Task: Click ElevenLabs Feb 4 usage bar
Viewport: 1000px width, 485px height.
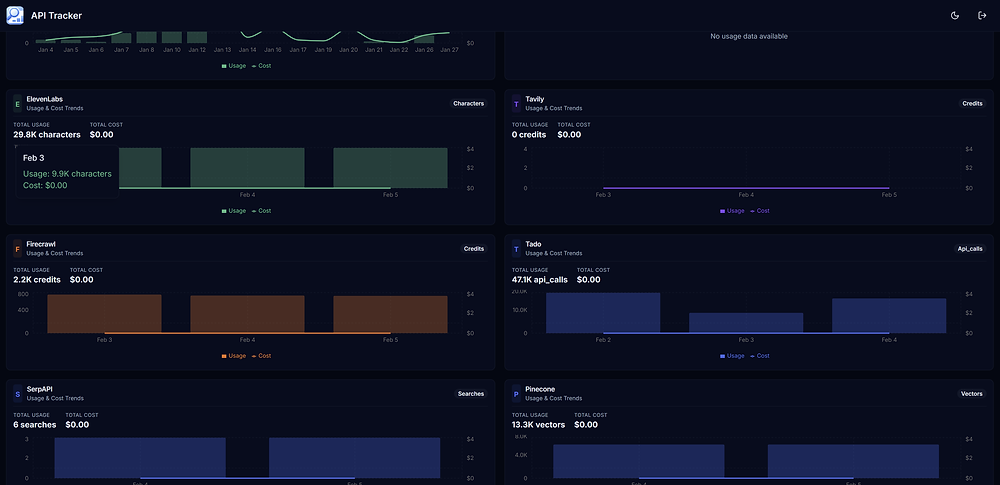Action: 247,168
